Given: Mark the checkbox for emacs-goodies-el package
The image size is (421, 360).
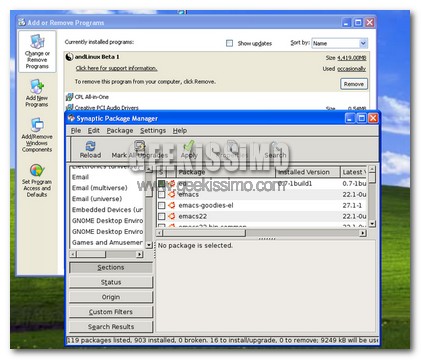Looking at the screenshot, I should pyautogui.click(x=162, y=205).
